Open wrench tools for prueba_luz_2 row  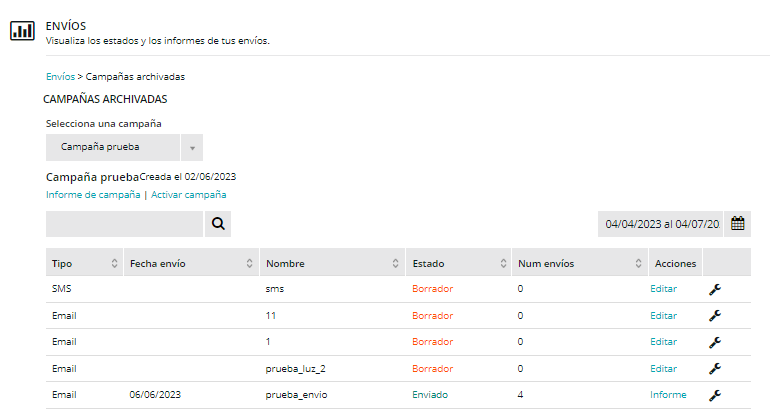coord(715,369)
